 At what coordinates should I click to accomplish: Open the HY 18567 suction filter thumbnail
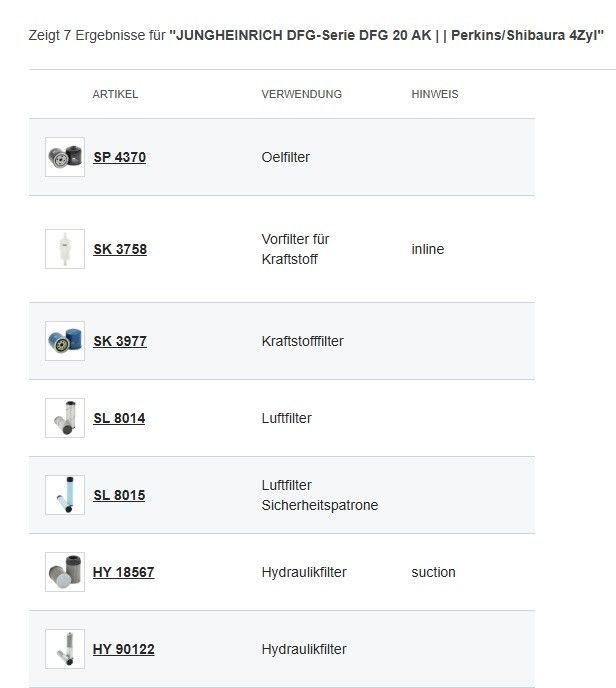[x=65, y=572]
